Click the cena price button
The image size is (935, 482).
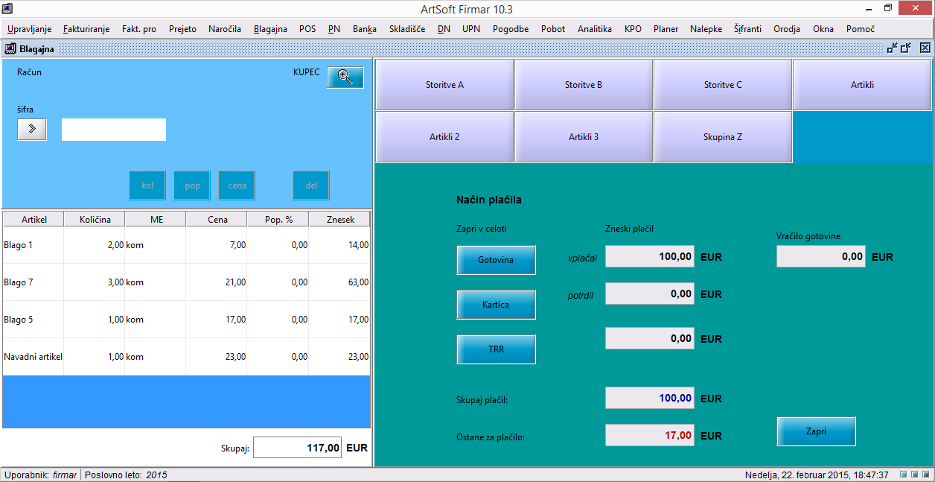(237, 186)
